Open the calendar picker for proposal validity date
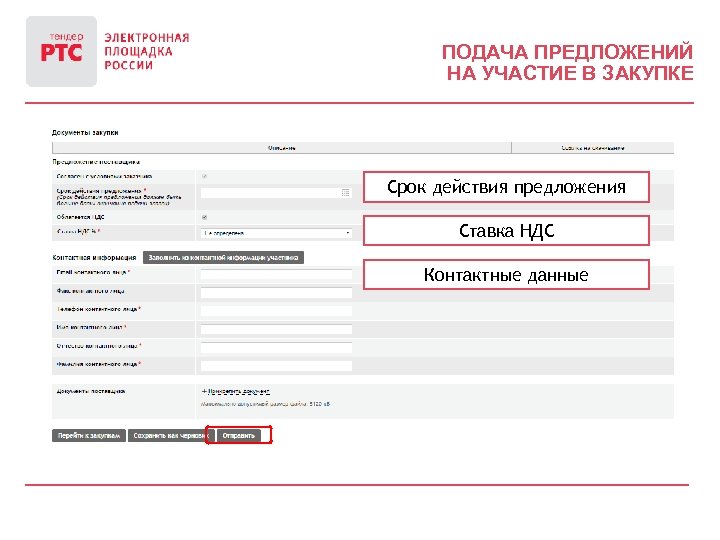Image resolution: width=720 pixels, height=540 pixels. tap(346, 192)
